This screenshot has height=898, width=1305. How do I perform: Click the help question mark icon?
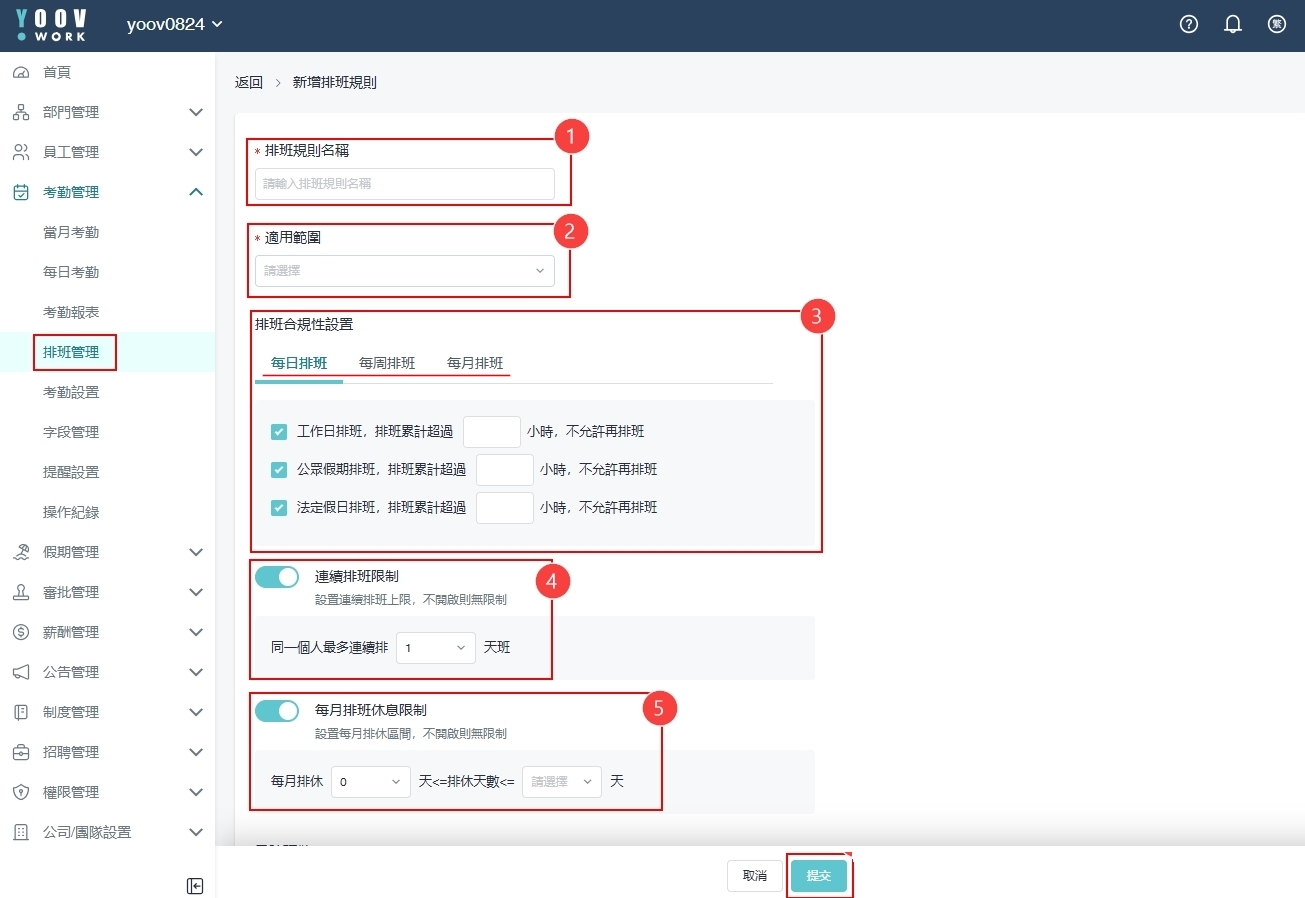click(x=1189, y=25)
